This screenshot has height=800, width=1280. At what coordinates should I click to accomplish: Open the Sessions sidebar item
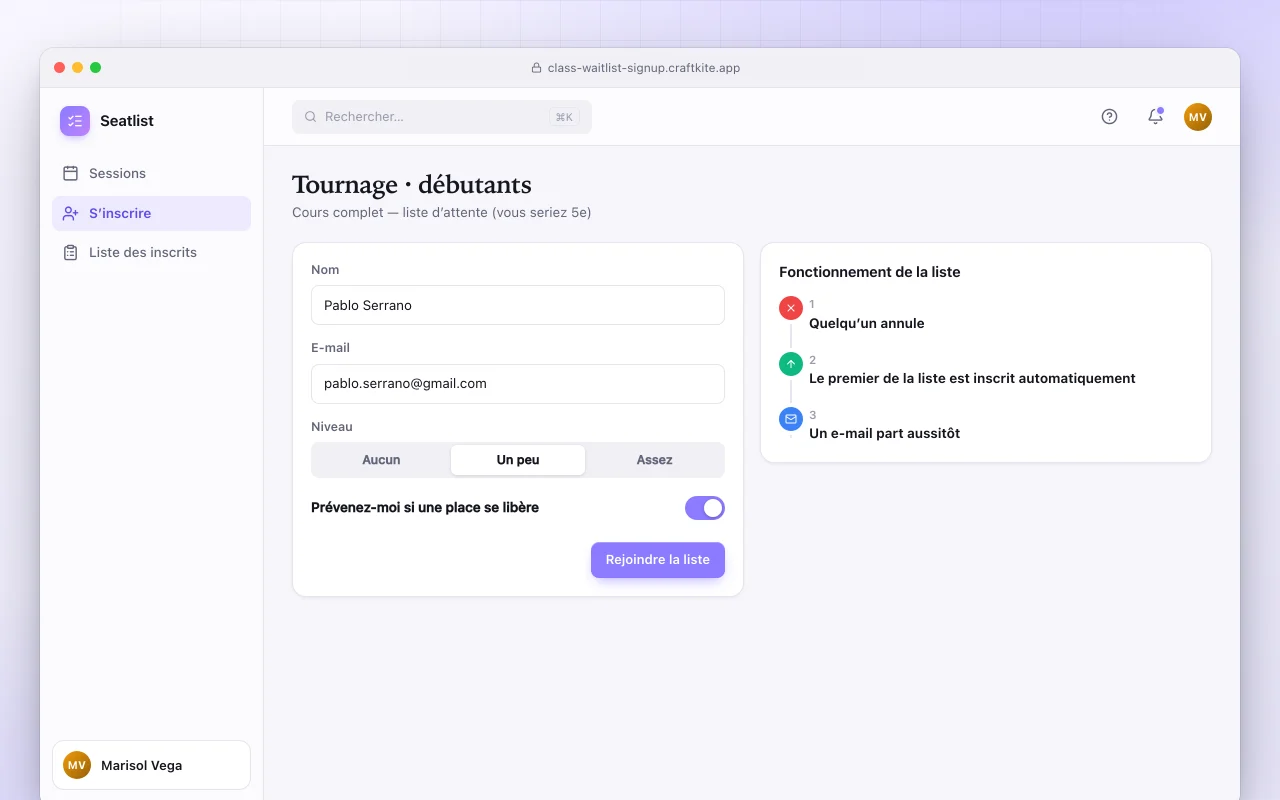point(151,174)
